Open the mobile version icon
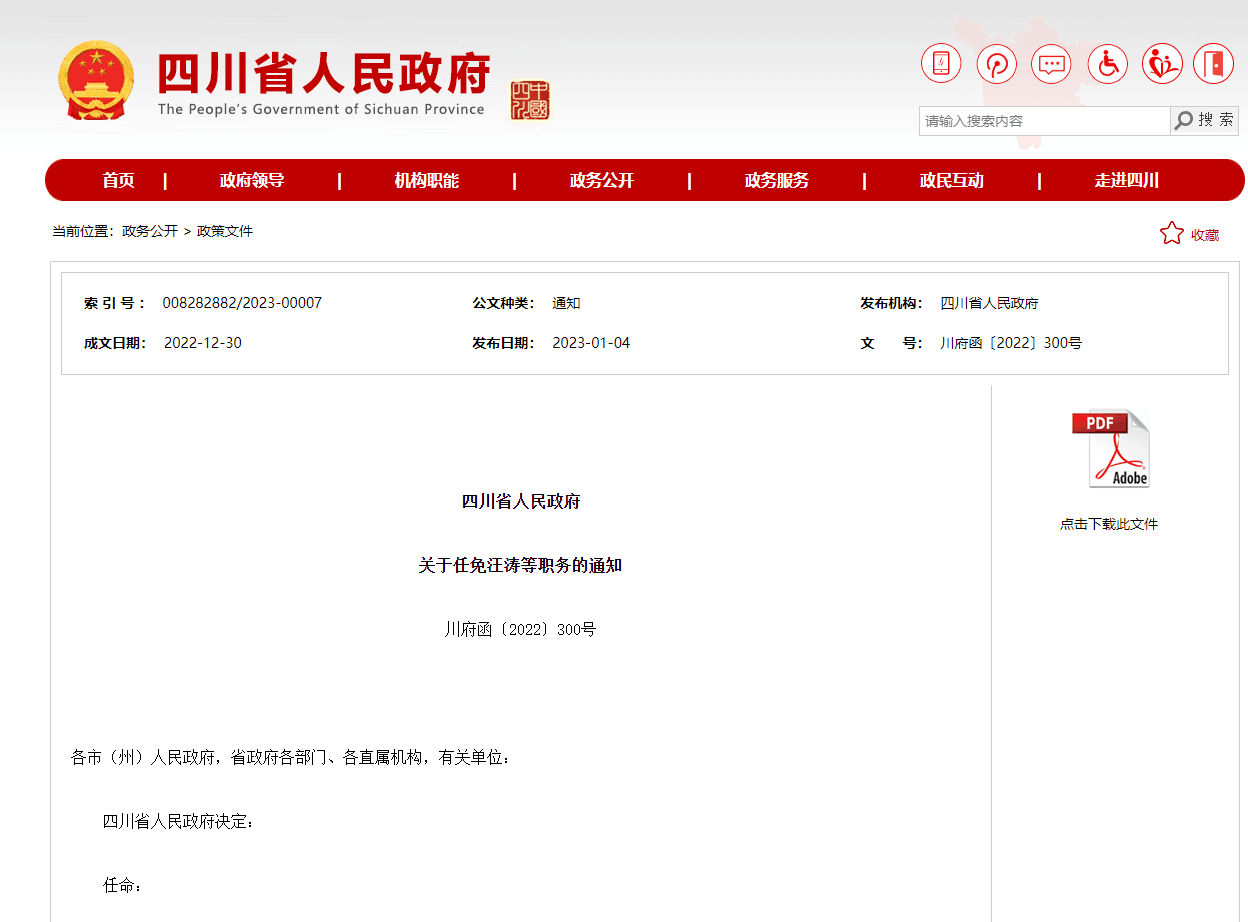 (940, 62)
